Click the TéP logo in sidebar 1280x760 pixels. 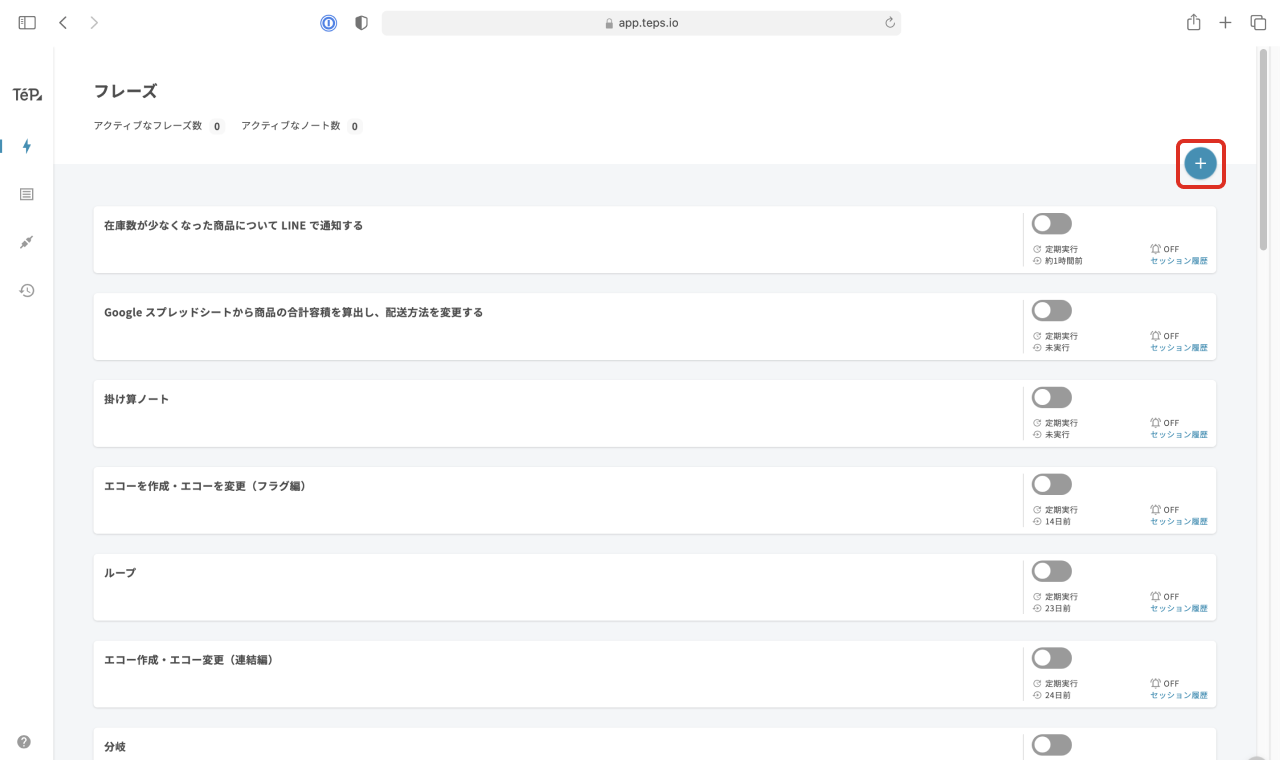(x=27, y=95)
